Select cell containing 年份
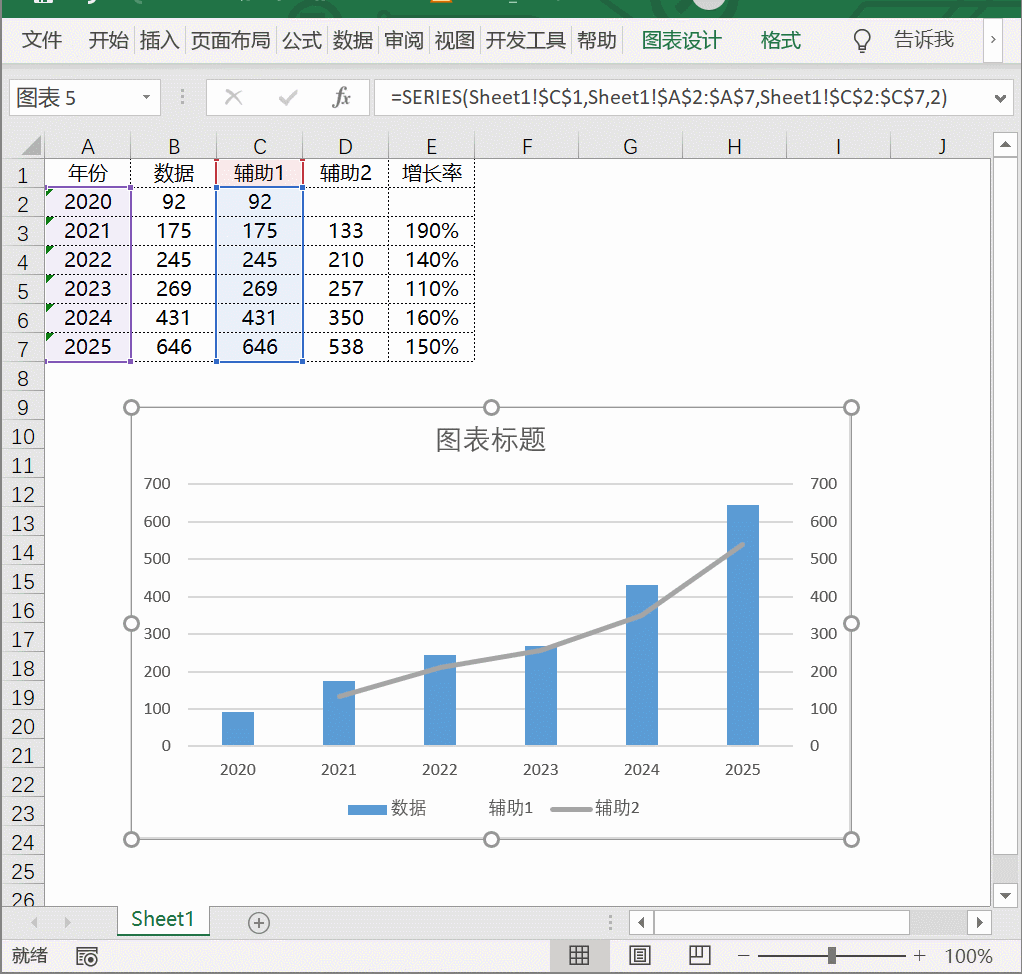This screenshot has height=974, width=1022. pos(87,173)
